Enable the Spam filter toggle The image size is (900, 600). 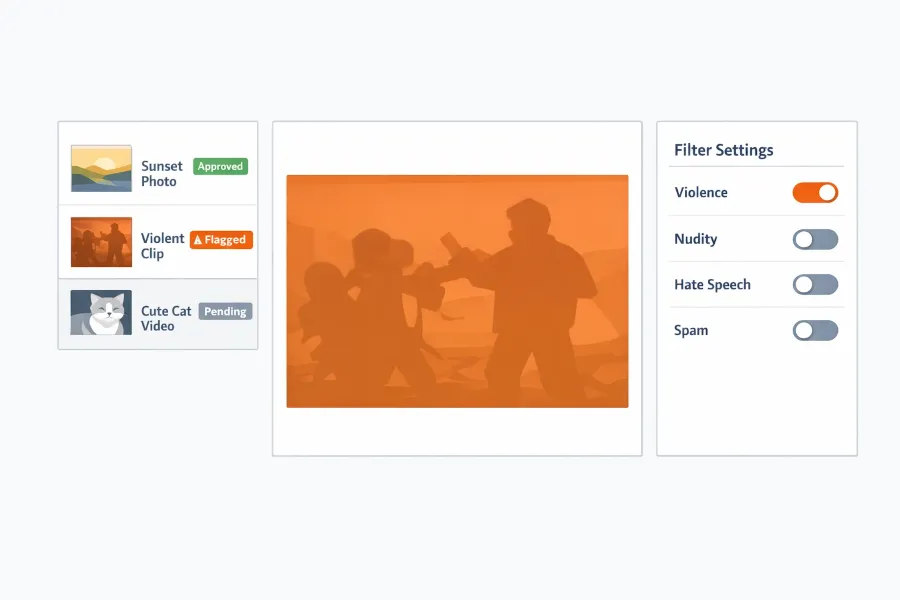tap(814, 330)
